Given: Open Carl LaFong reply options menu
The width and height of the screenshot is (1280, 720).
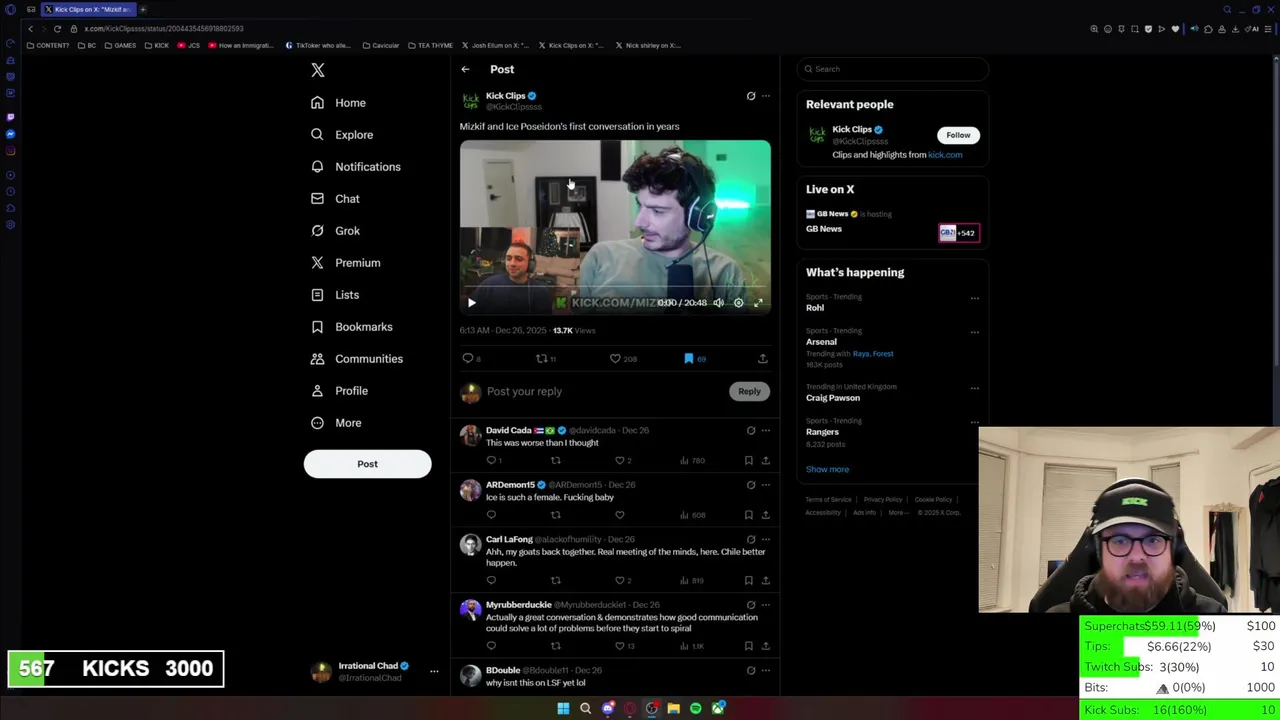Looking at the screenshot, I should (x=766, y=539).
